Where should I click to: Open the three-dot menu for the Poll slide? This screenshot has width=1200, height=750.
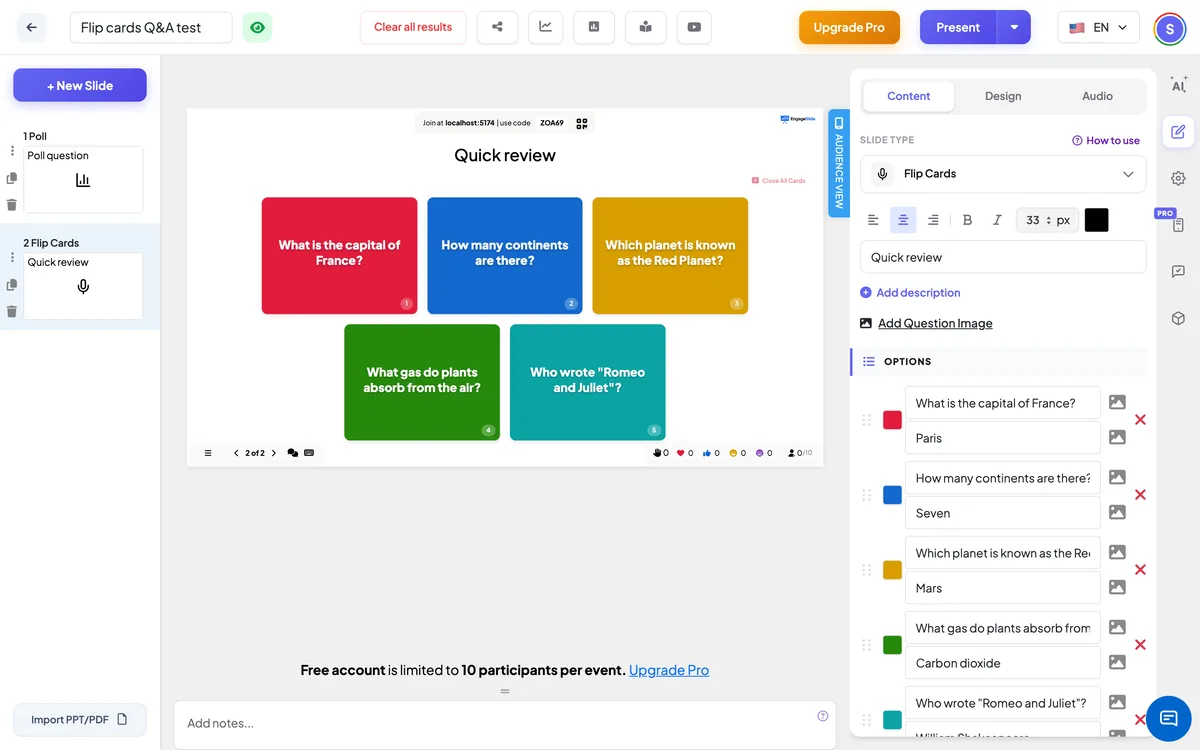tap(12, 151)
